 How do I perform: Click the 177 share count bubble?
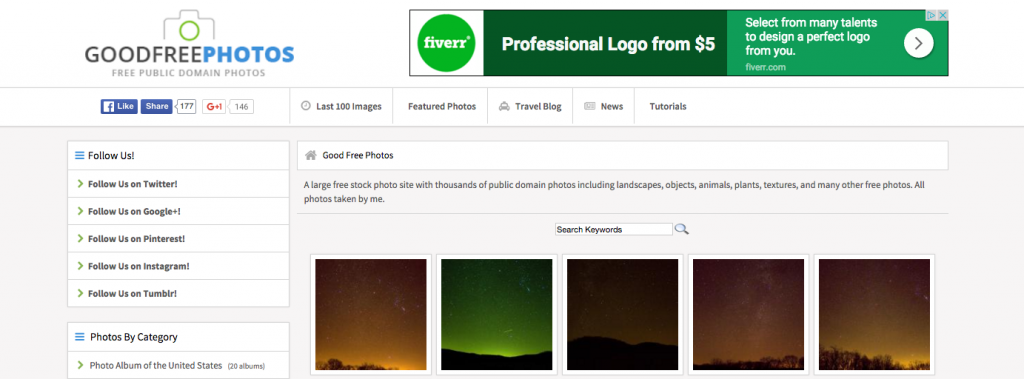click(187, 107)
